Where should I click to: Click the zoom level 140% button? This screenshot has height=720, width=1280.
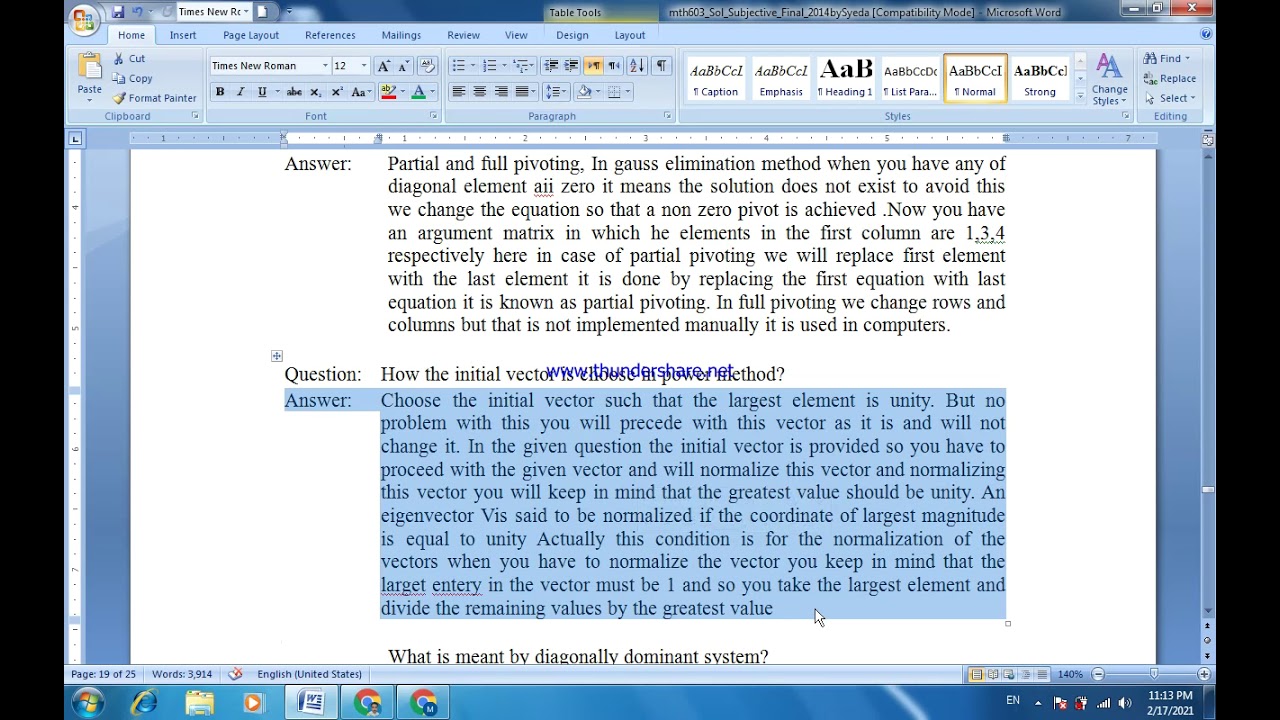[x=1070, y=674]
